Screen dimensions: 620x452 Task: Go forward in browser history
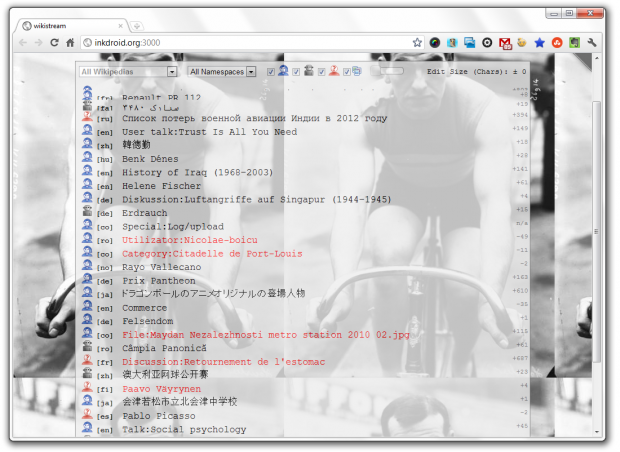tap(38, 42)
